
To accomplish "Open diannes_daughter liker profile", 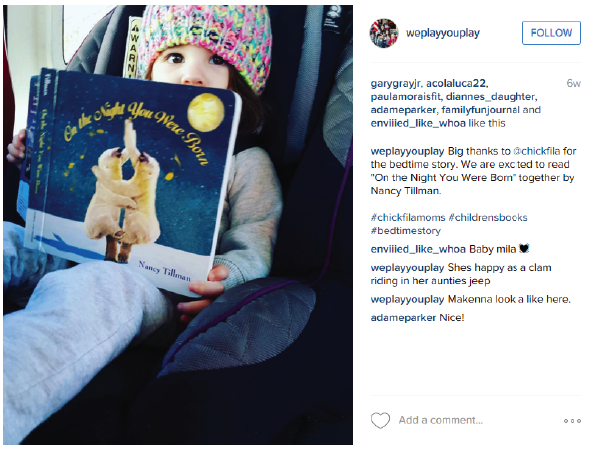I will (x=491, y=97).
